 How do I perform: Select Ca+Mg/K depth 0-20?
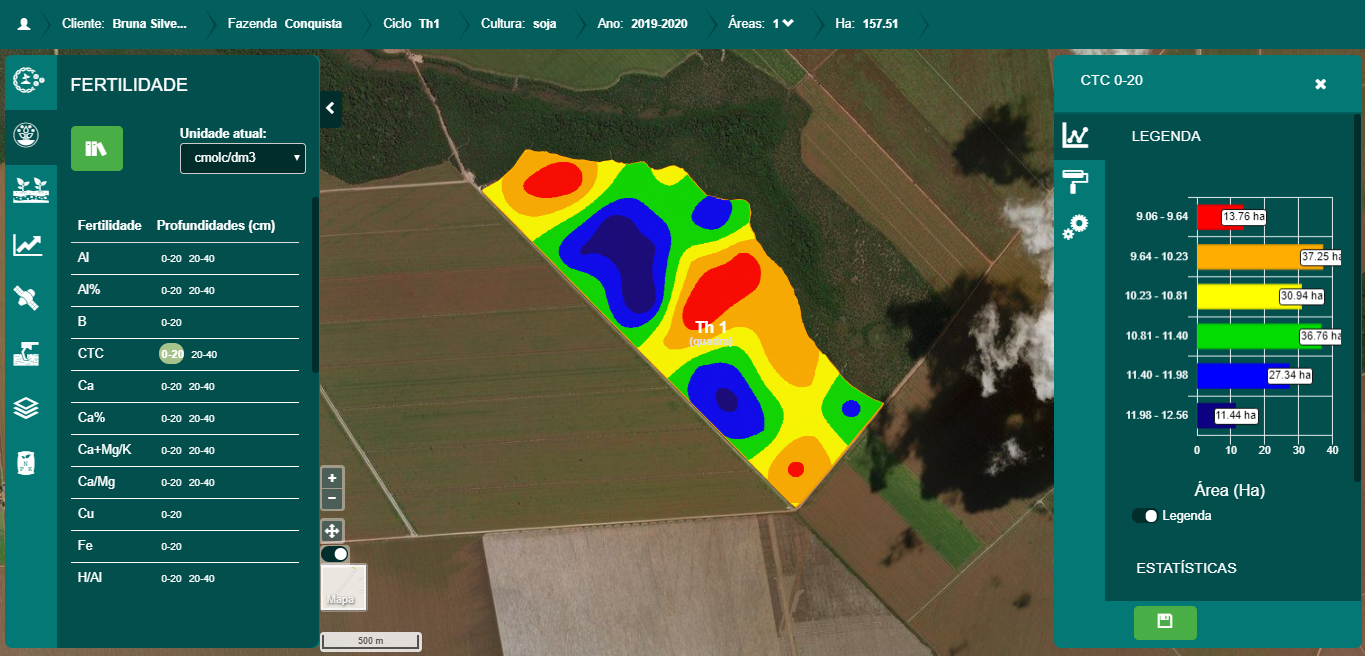tap(171, 451)
